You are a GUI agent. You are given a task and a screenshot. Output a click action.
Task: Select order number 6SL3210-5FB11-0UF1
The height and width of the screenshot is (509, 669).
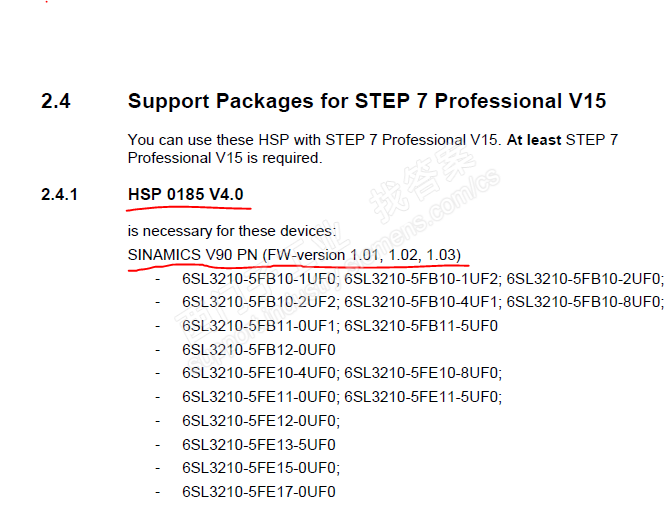[x=258, y=325]
